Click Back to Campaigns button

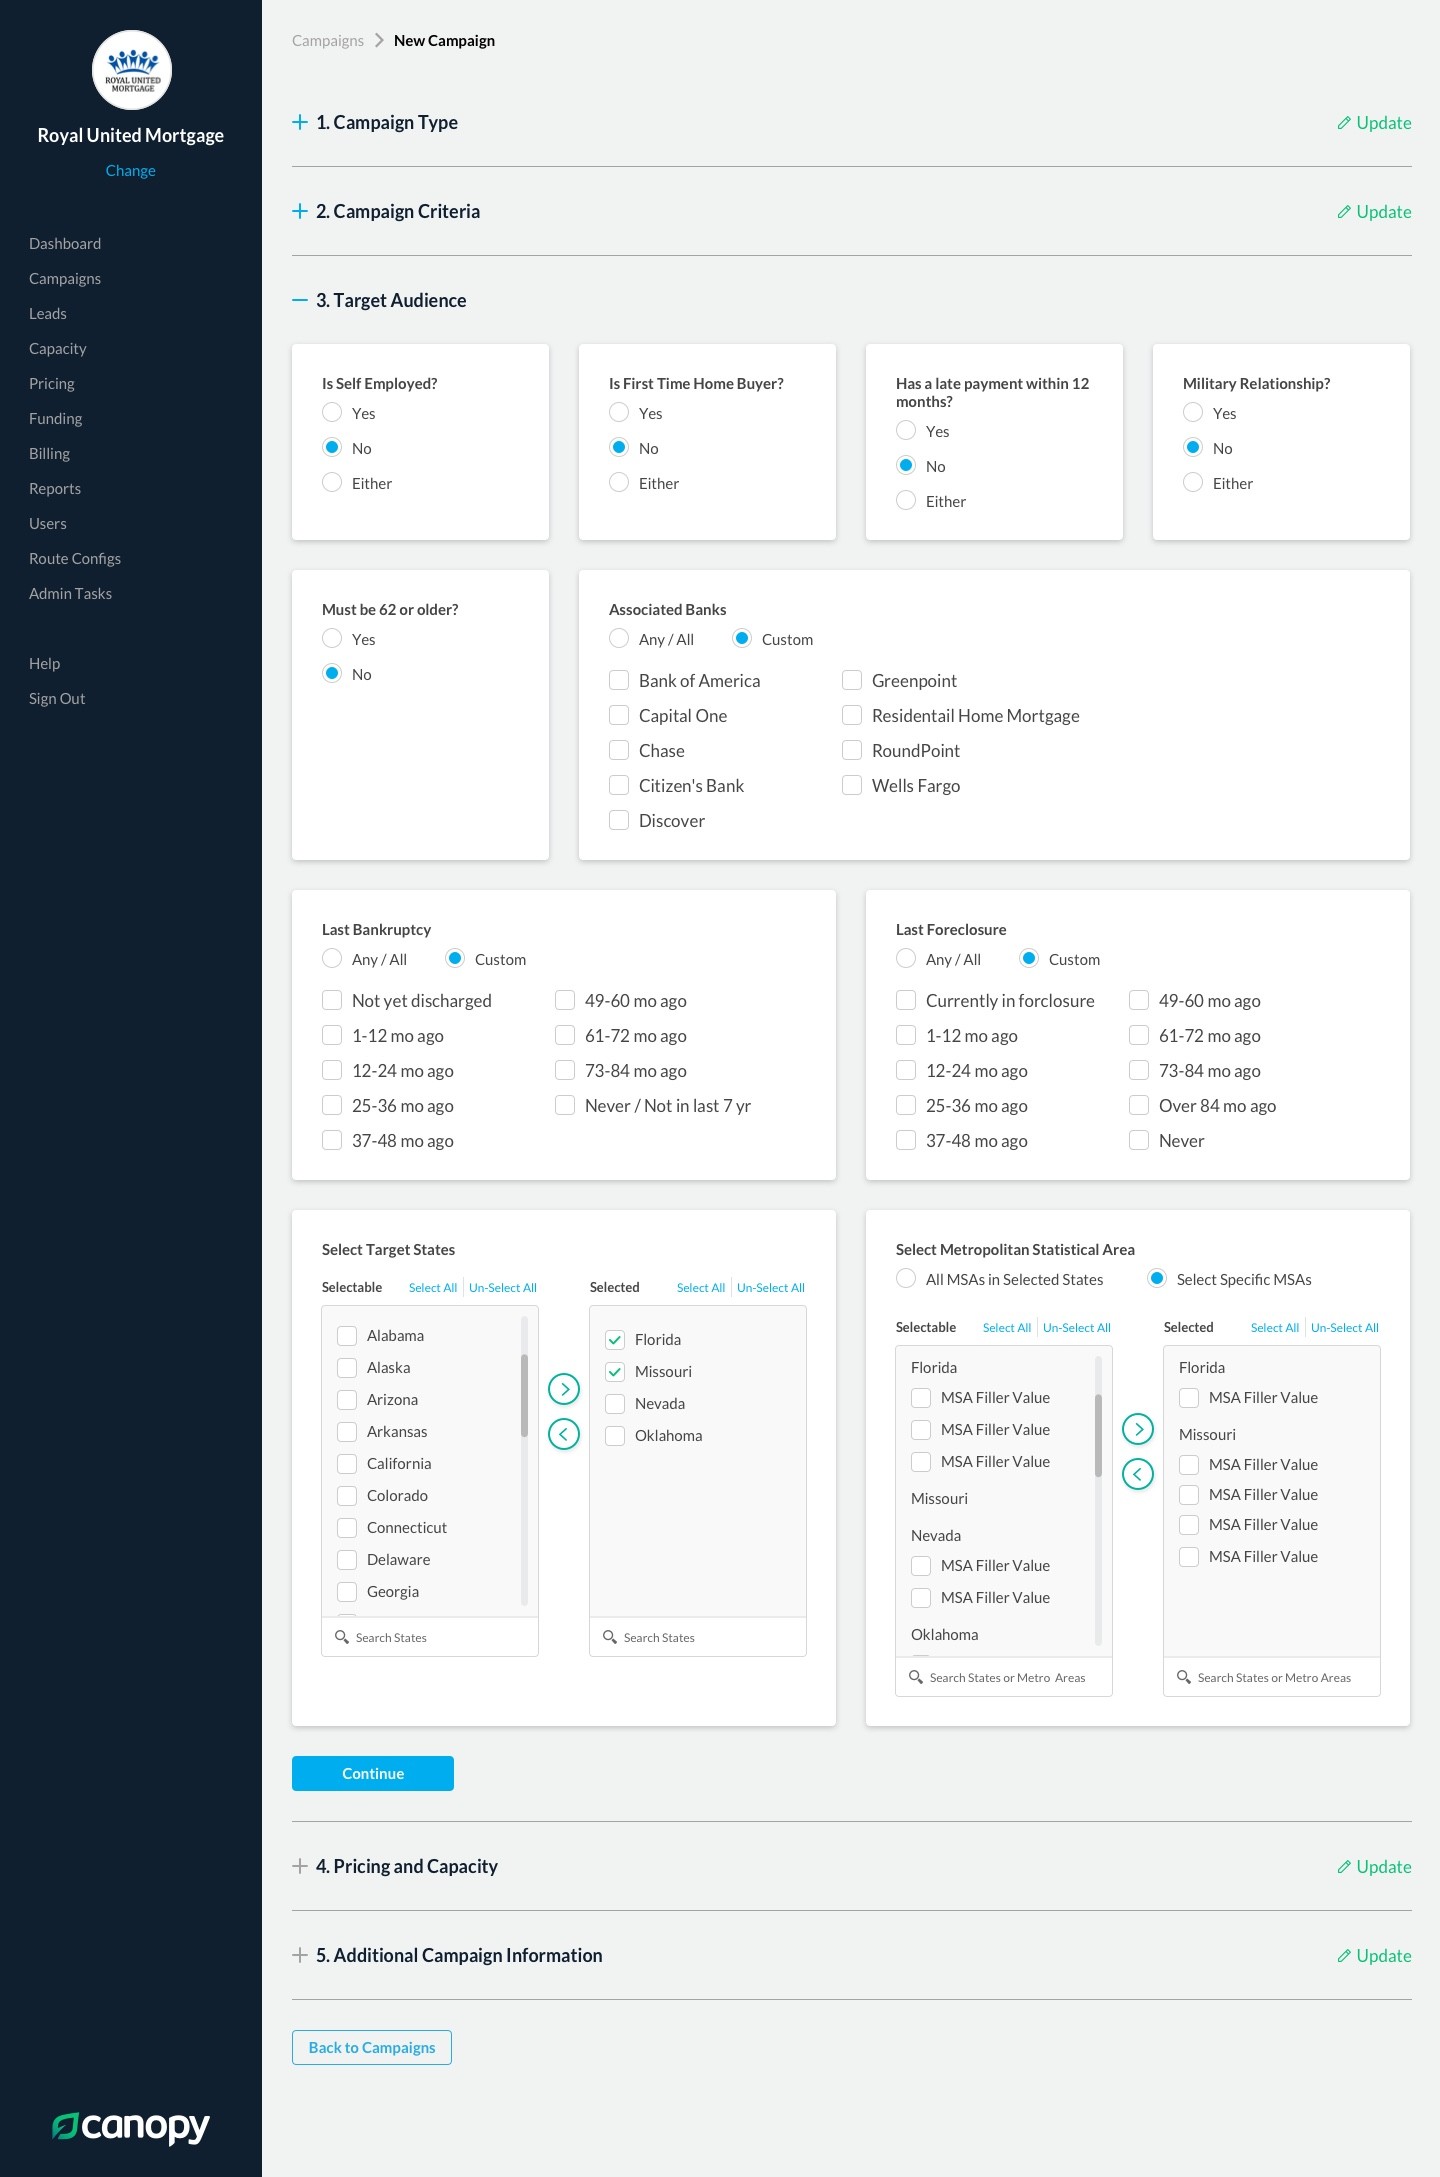point(372,2047)
